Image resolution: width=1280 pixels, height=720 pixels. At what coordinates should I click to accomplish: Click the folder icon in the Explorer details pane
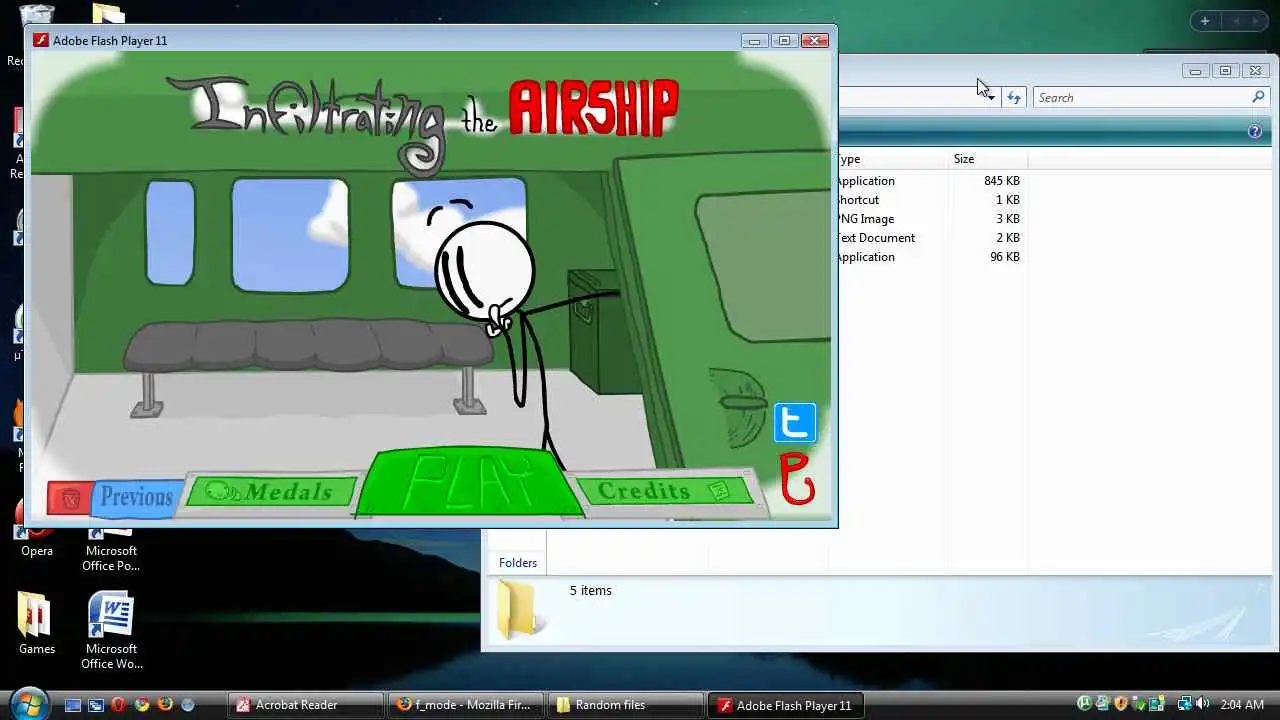[x=518, y=610]
